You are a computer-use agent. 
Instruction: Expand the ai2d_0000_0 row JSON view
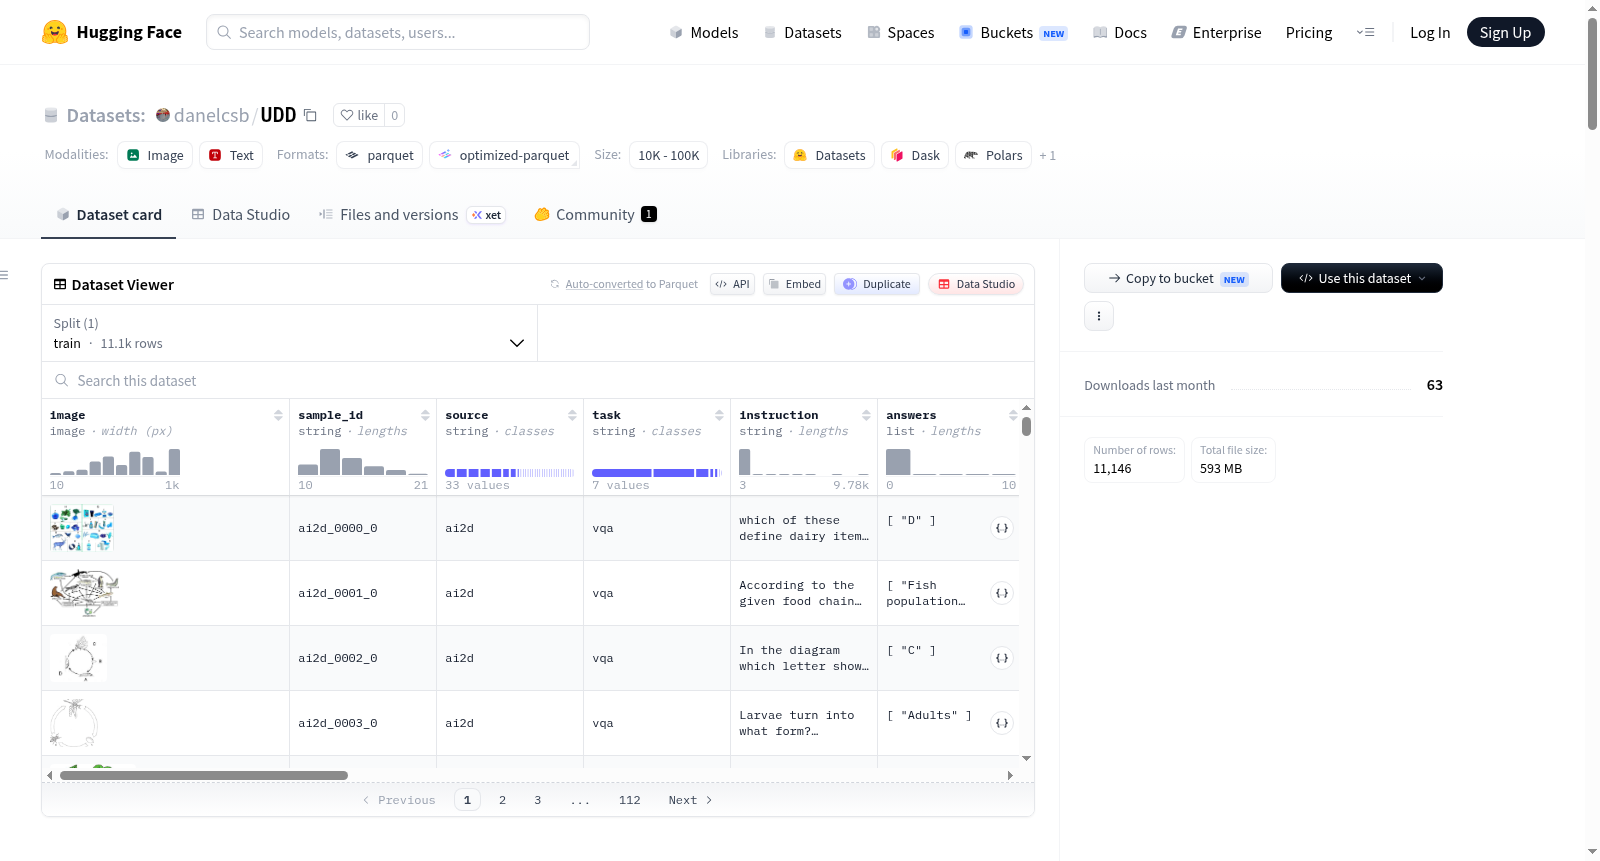click(x=1002, y=528)
